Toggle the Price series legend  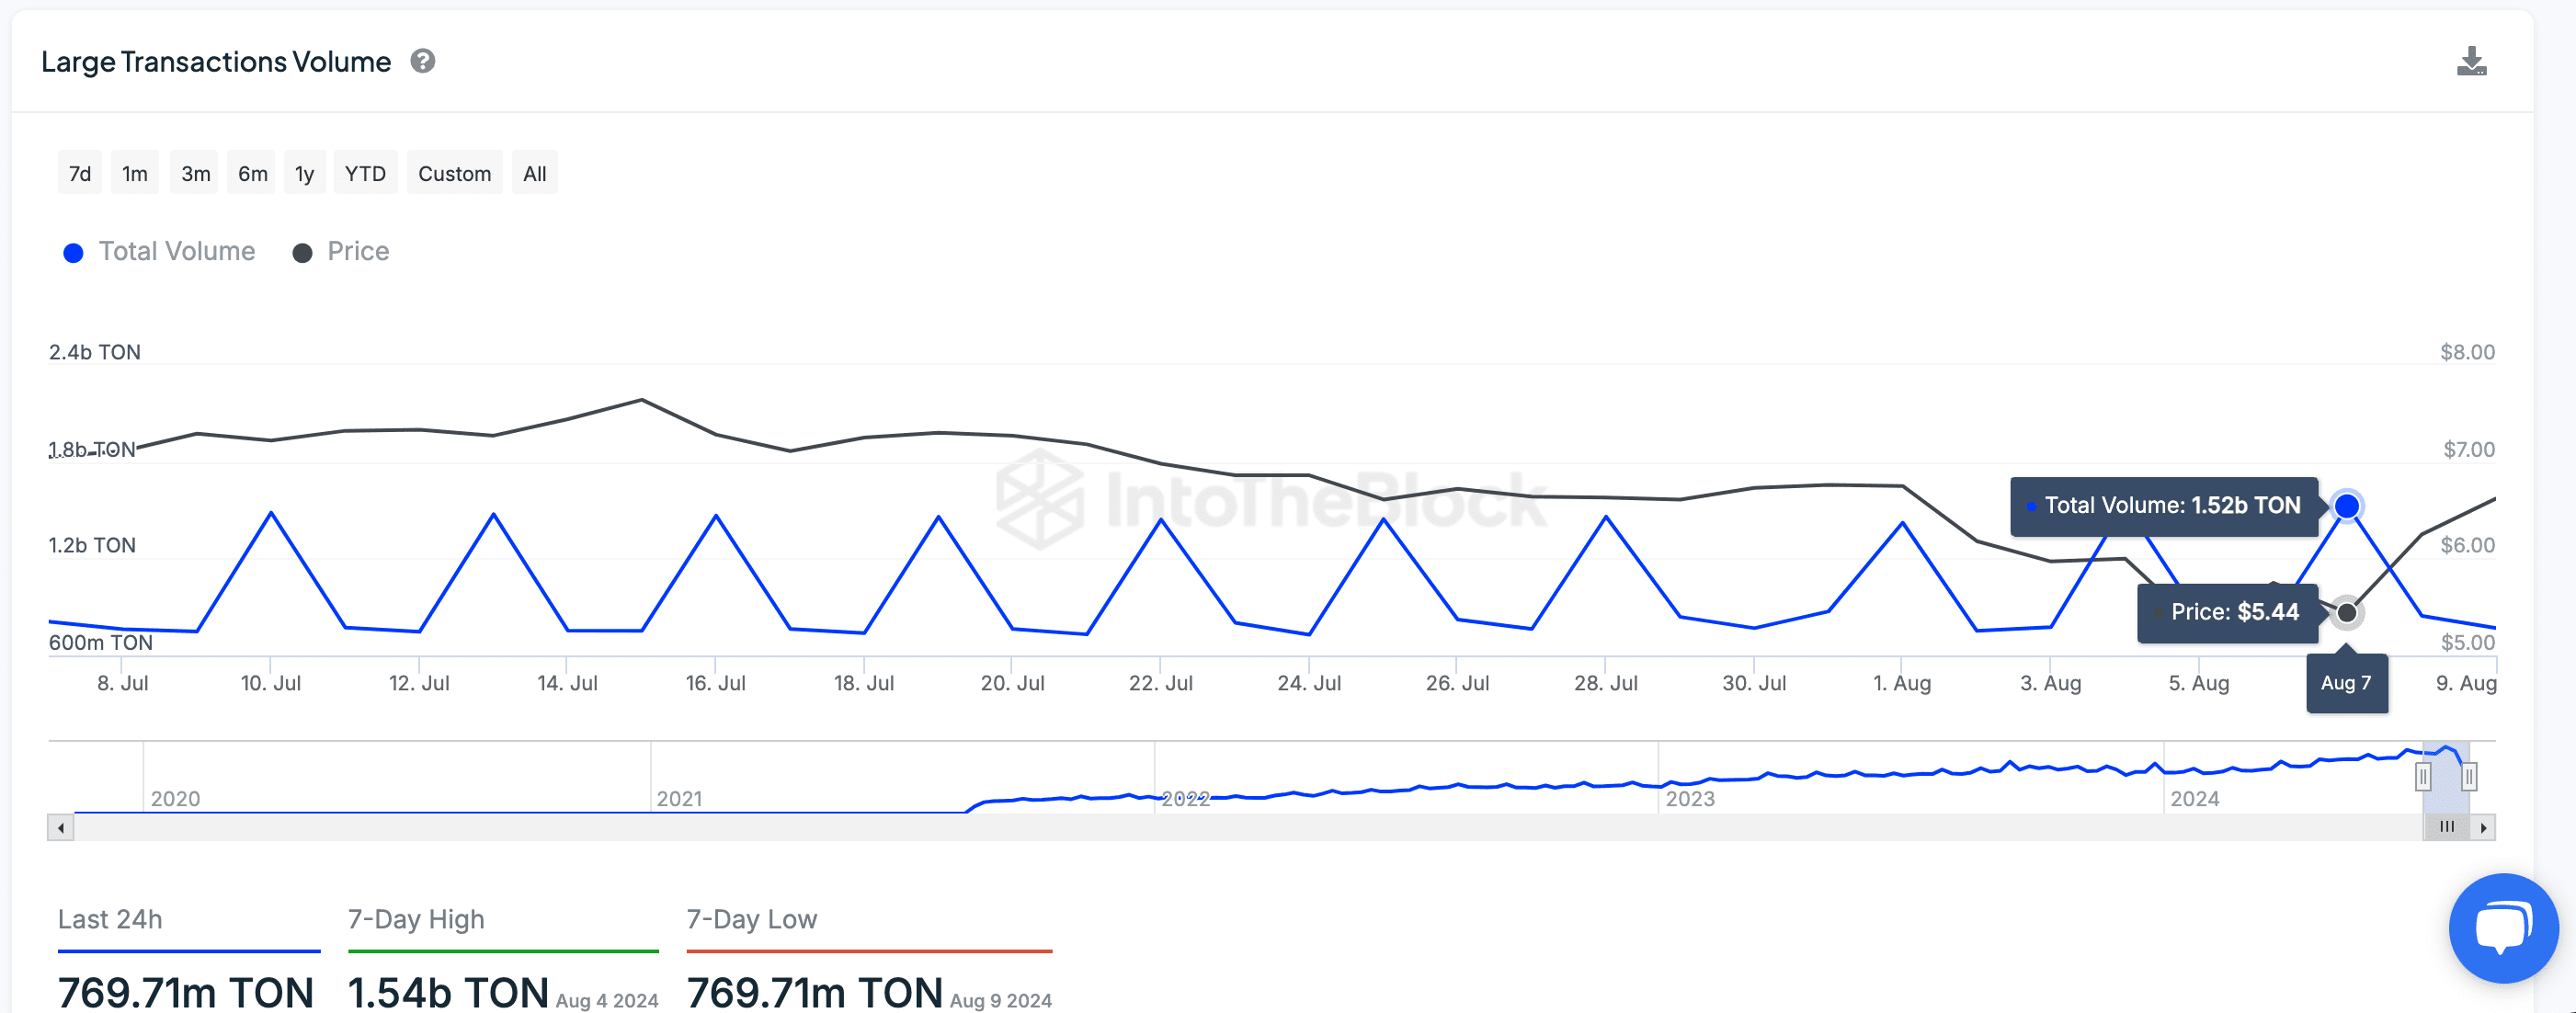(342, 252)
